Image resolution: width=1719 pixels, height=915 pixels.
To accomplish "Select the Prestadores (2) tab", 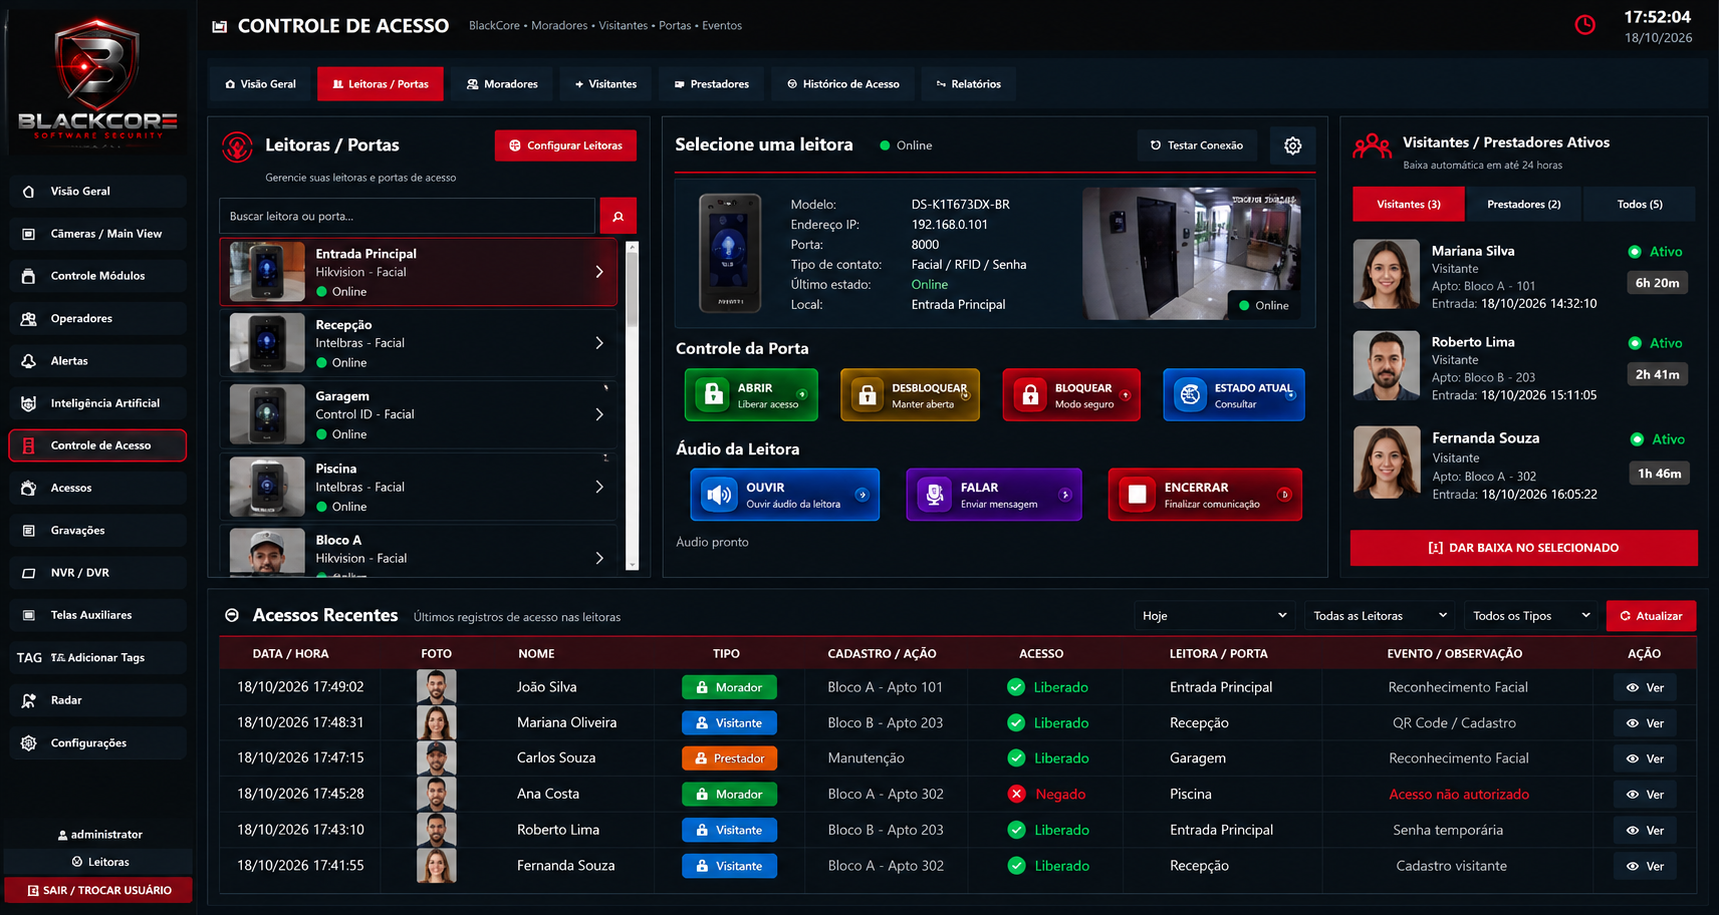I will (x=1523, y=204).
